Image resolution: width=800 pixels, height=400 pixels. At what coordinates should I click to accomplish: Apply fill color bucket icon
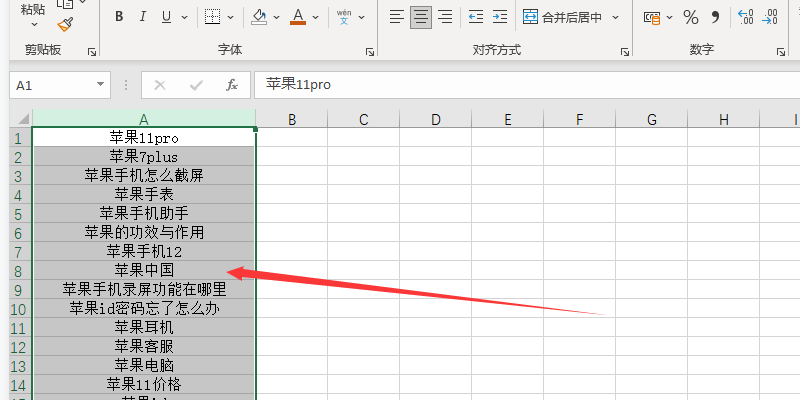point(260,17)
